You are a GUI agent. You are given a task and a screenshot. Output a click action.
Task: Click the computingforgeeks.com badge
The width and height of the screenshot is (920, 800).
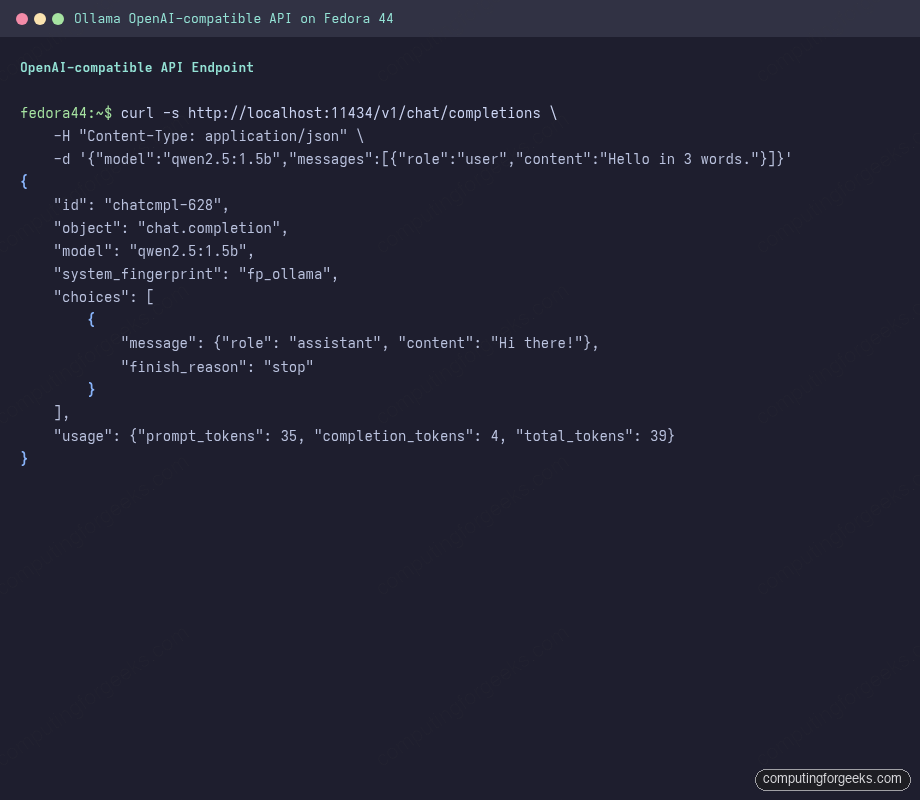click(832, 779)
